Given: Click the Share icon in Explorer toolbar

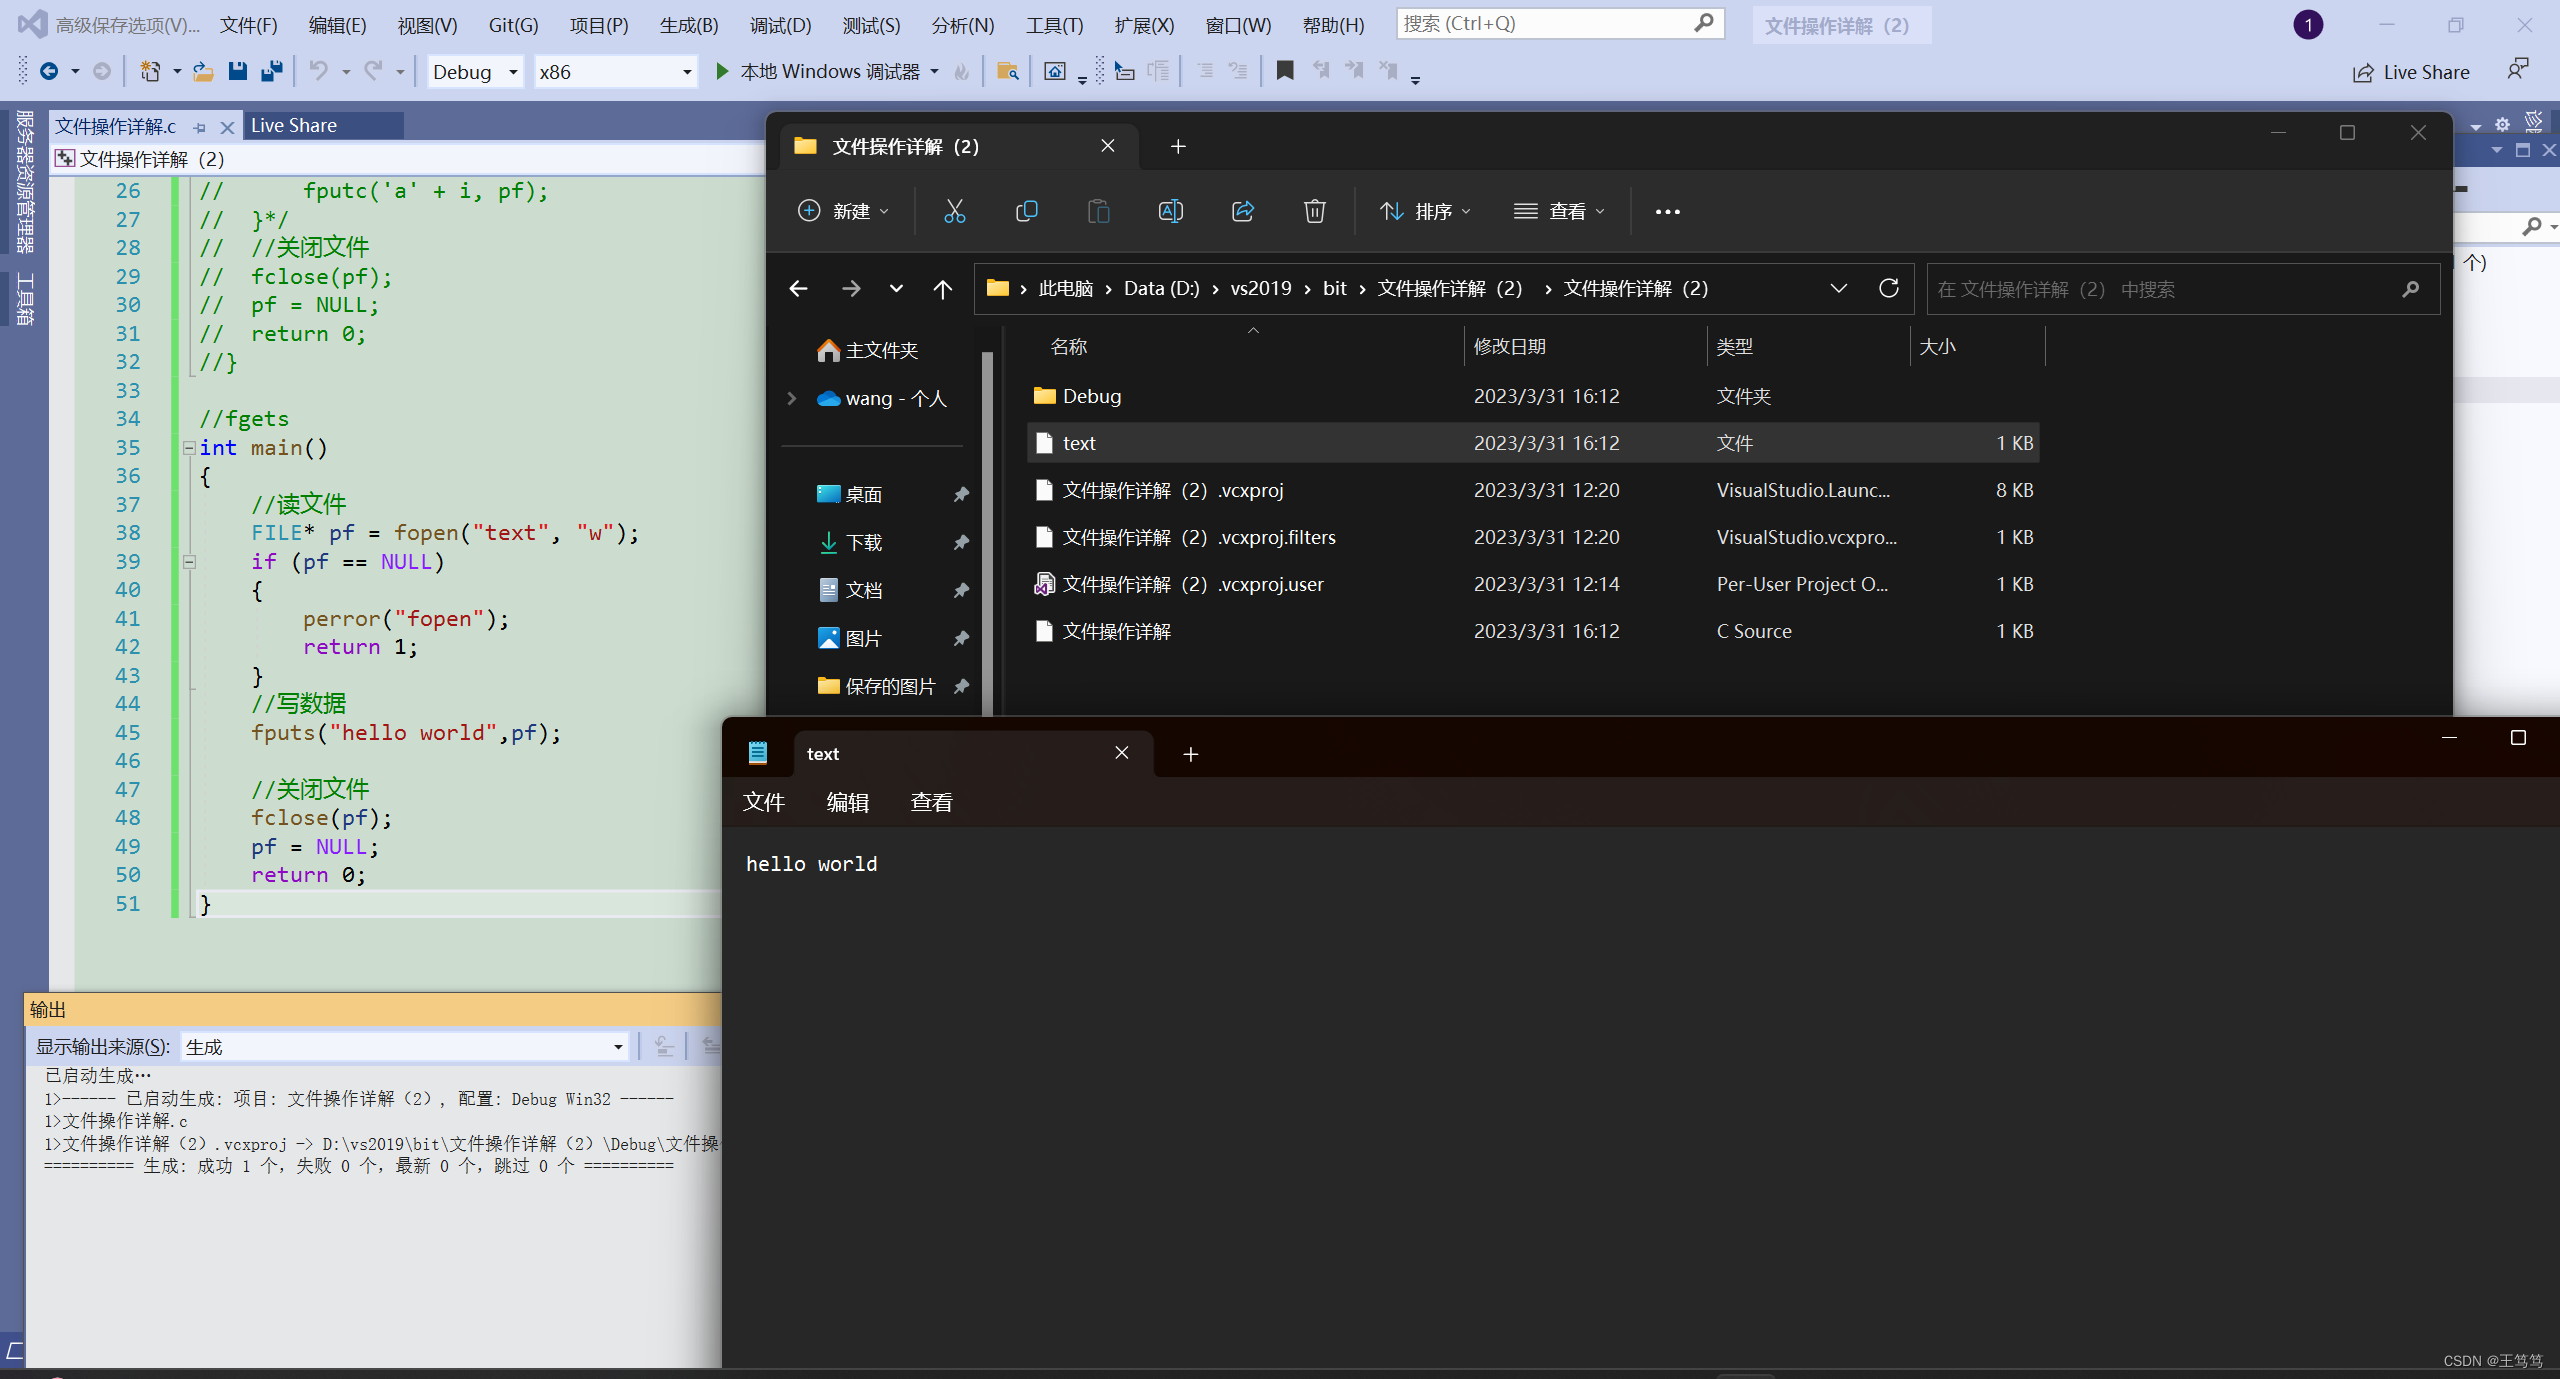Looking at the screenshot, I should pos(1242,211).
